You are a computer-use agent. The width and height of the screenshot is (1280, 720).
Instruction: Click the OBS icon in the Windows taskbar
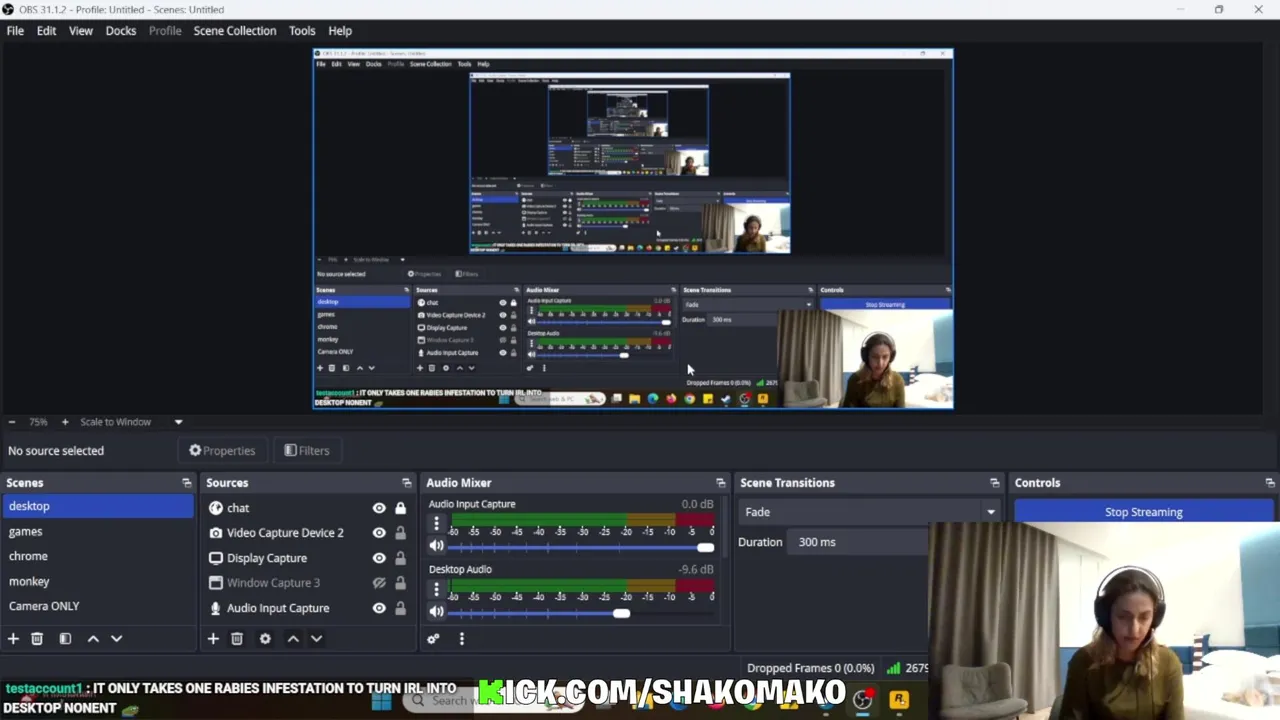click(862, 700)
